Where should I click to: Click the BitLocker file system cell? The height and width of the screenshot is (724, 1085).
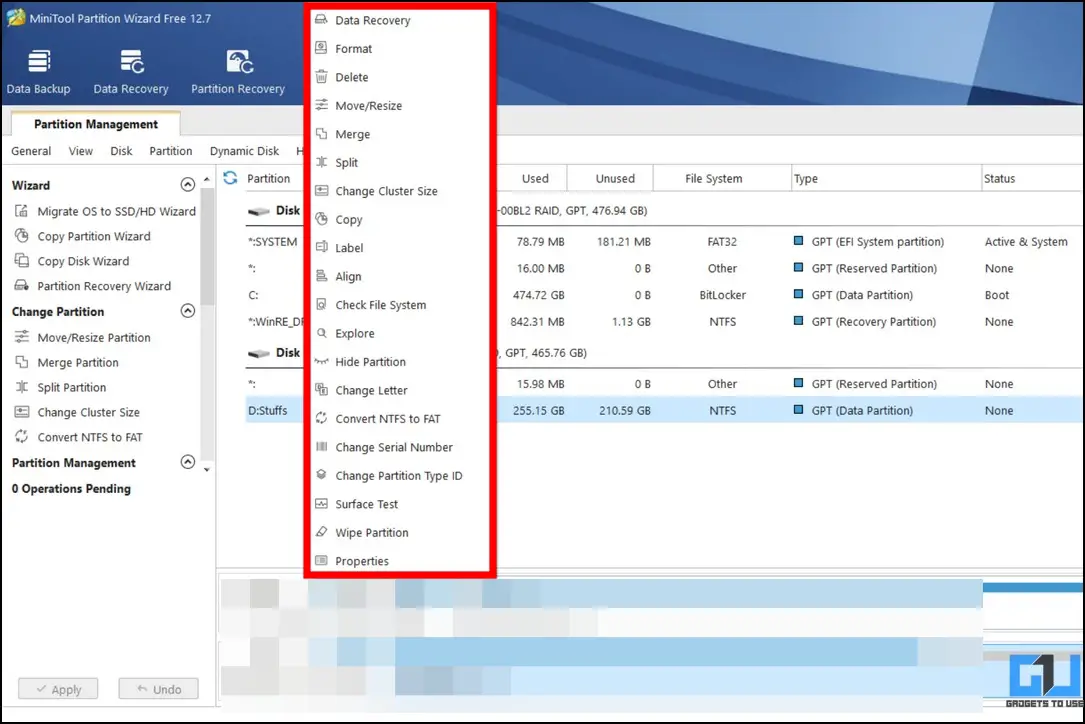click(722, 295)
